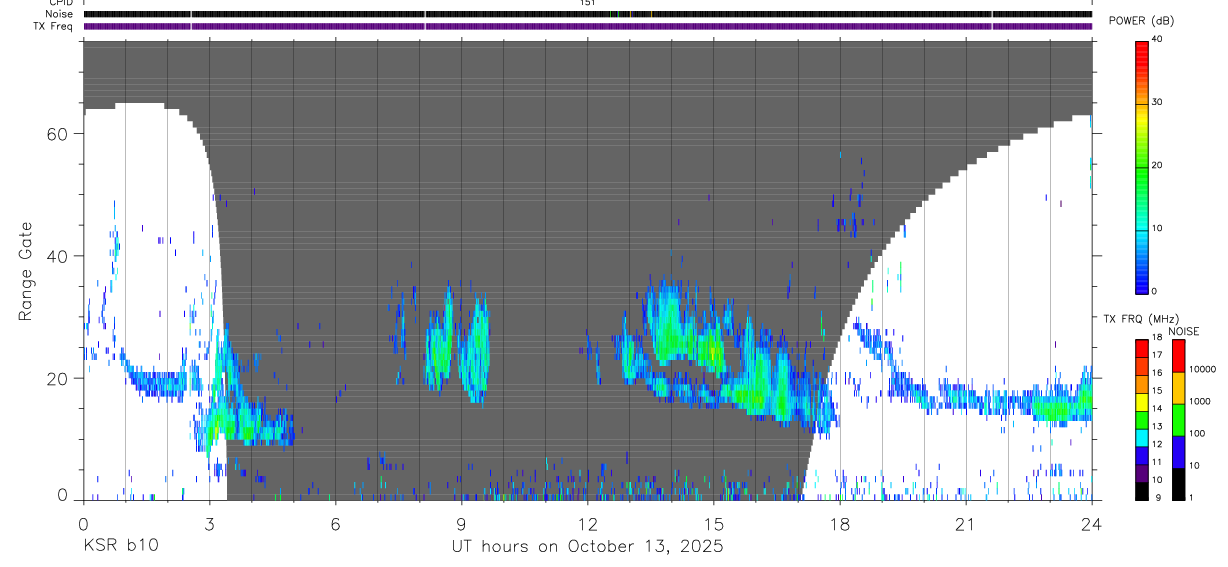Click the 3 tick on the UT hours axis
This screenshot has height=567, width=1228.
pos(209,524)
